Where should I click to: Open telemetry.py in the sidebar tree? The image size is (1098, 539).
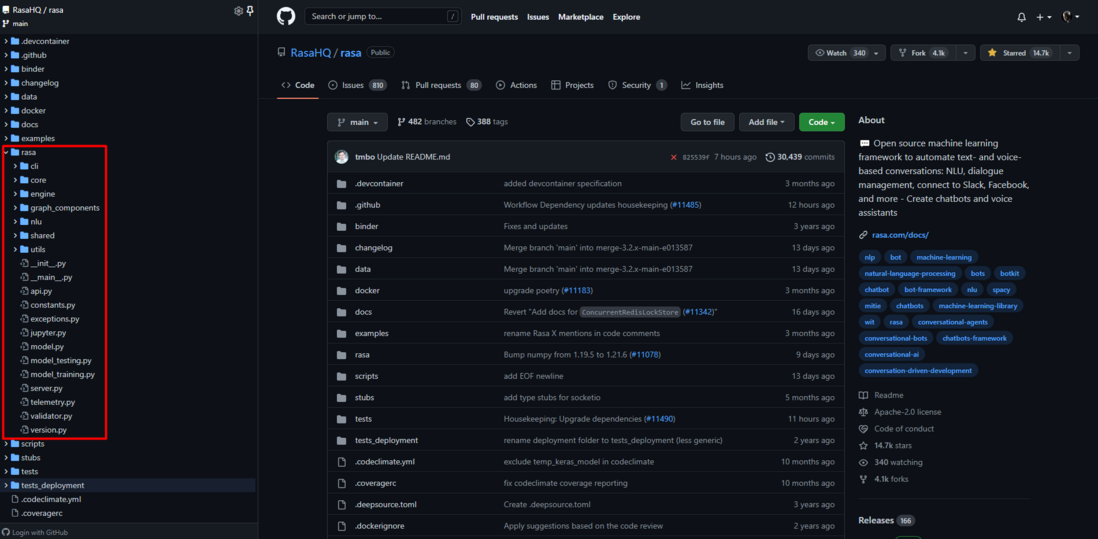pos(53,402)
